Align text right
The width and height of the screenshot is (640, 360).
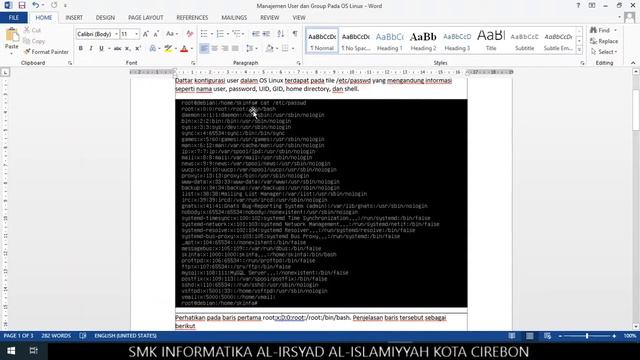point(224,49)
